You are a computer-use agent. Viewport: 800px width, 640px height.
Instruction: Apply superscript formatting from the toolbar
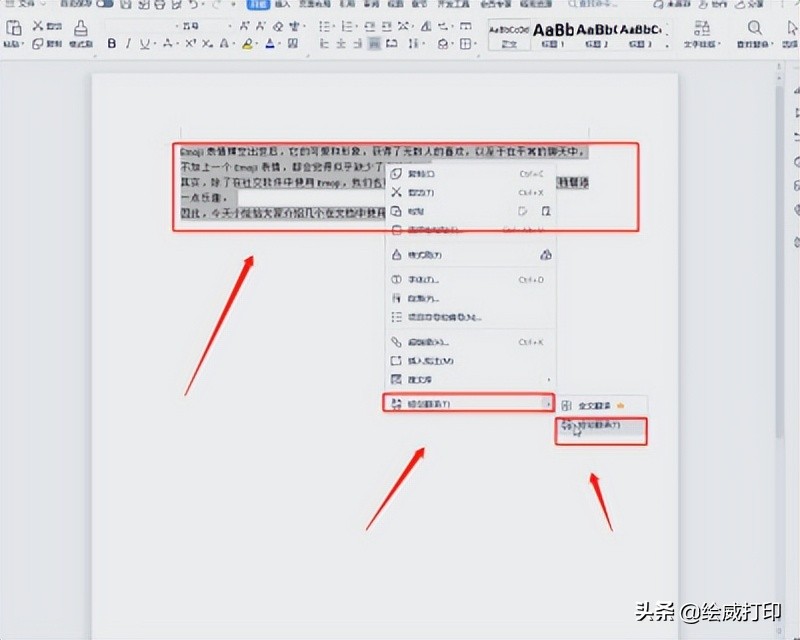189,42
